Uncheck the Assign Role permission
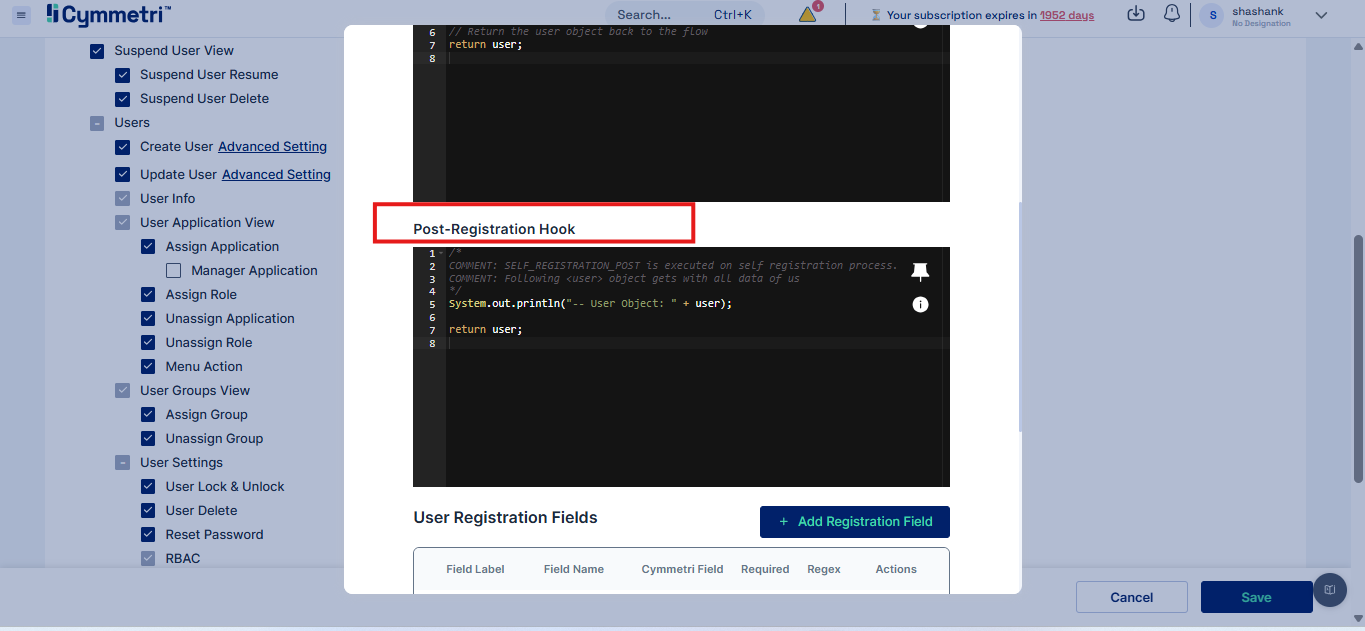This screenshot has width=1365, height=631. pyautogui.click(x=148, y=295)
